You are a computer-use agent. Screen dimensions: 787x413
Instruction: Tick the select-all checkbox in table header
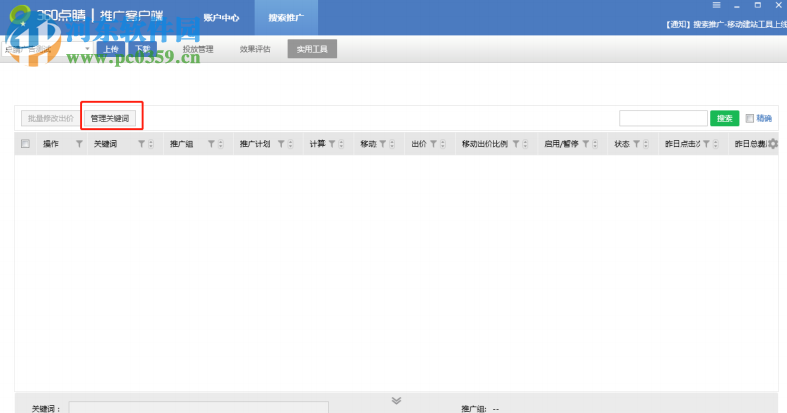tap(26, 144)
